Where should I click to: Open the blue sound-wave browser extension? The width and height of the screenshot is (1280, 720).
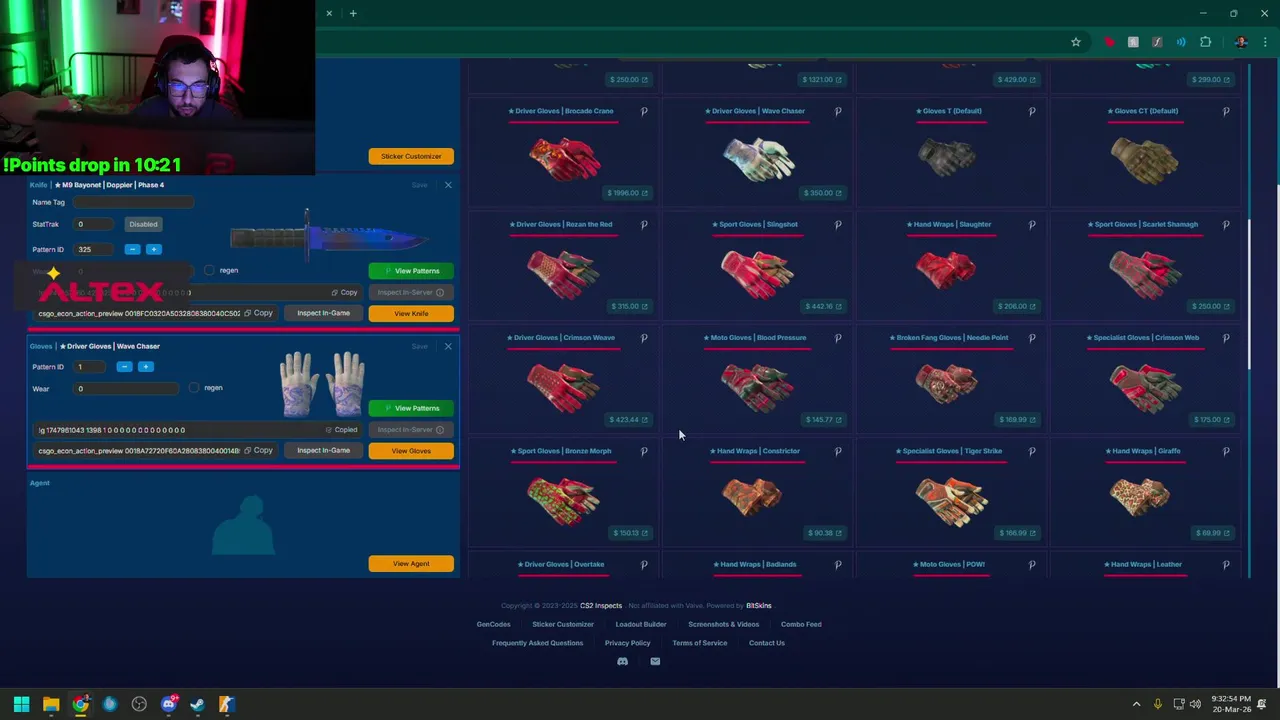coord(1181,42)
